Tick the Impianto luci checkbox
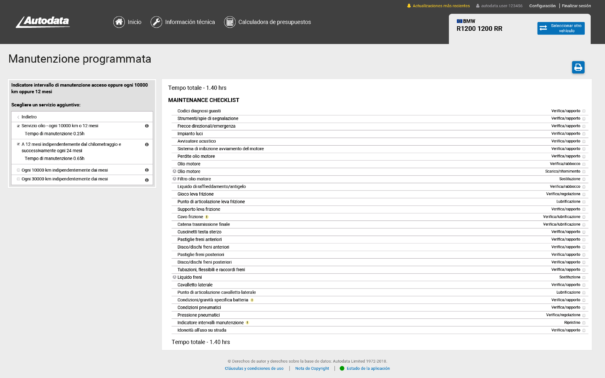Image resolution: width=605 pixels, height=378 pixels. click(584, 134)
